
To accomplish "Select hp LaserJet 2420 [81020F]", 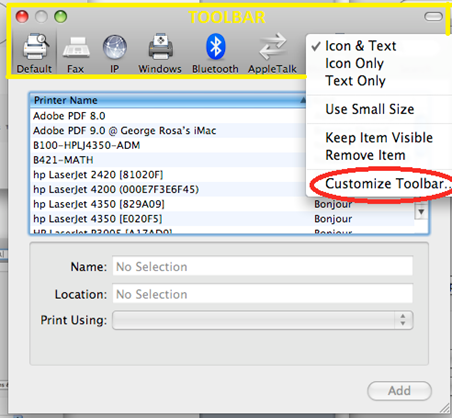I will click(x=168, y=175).
